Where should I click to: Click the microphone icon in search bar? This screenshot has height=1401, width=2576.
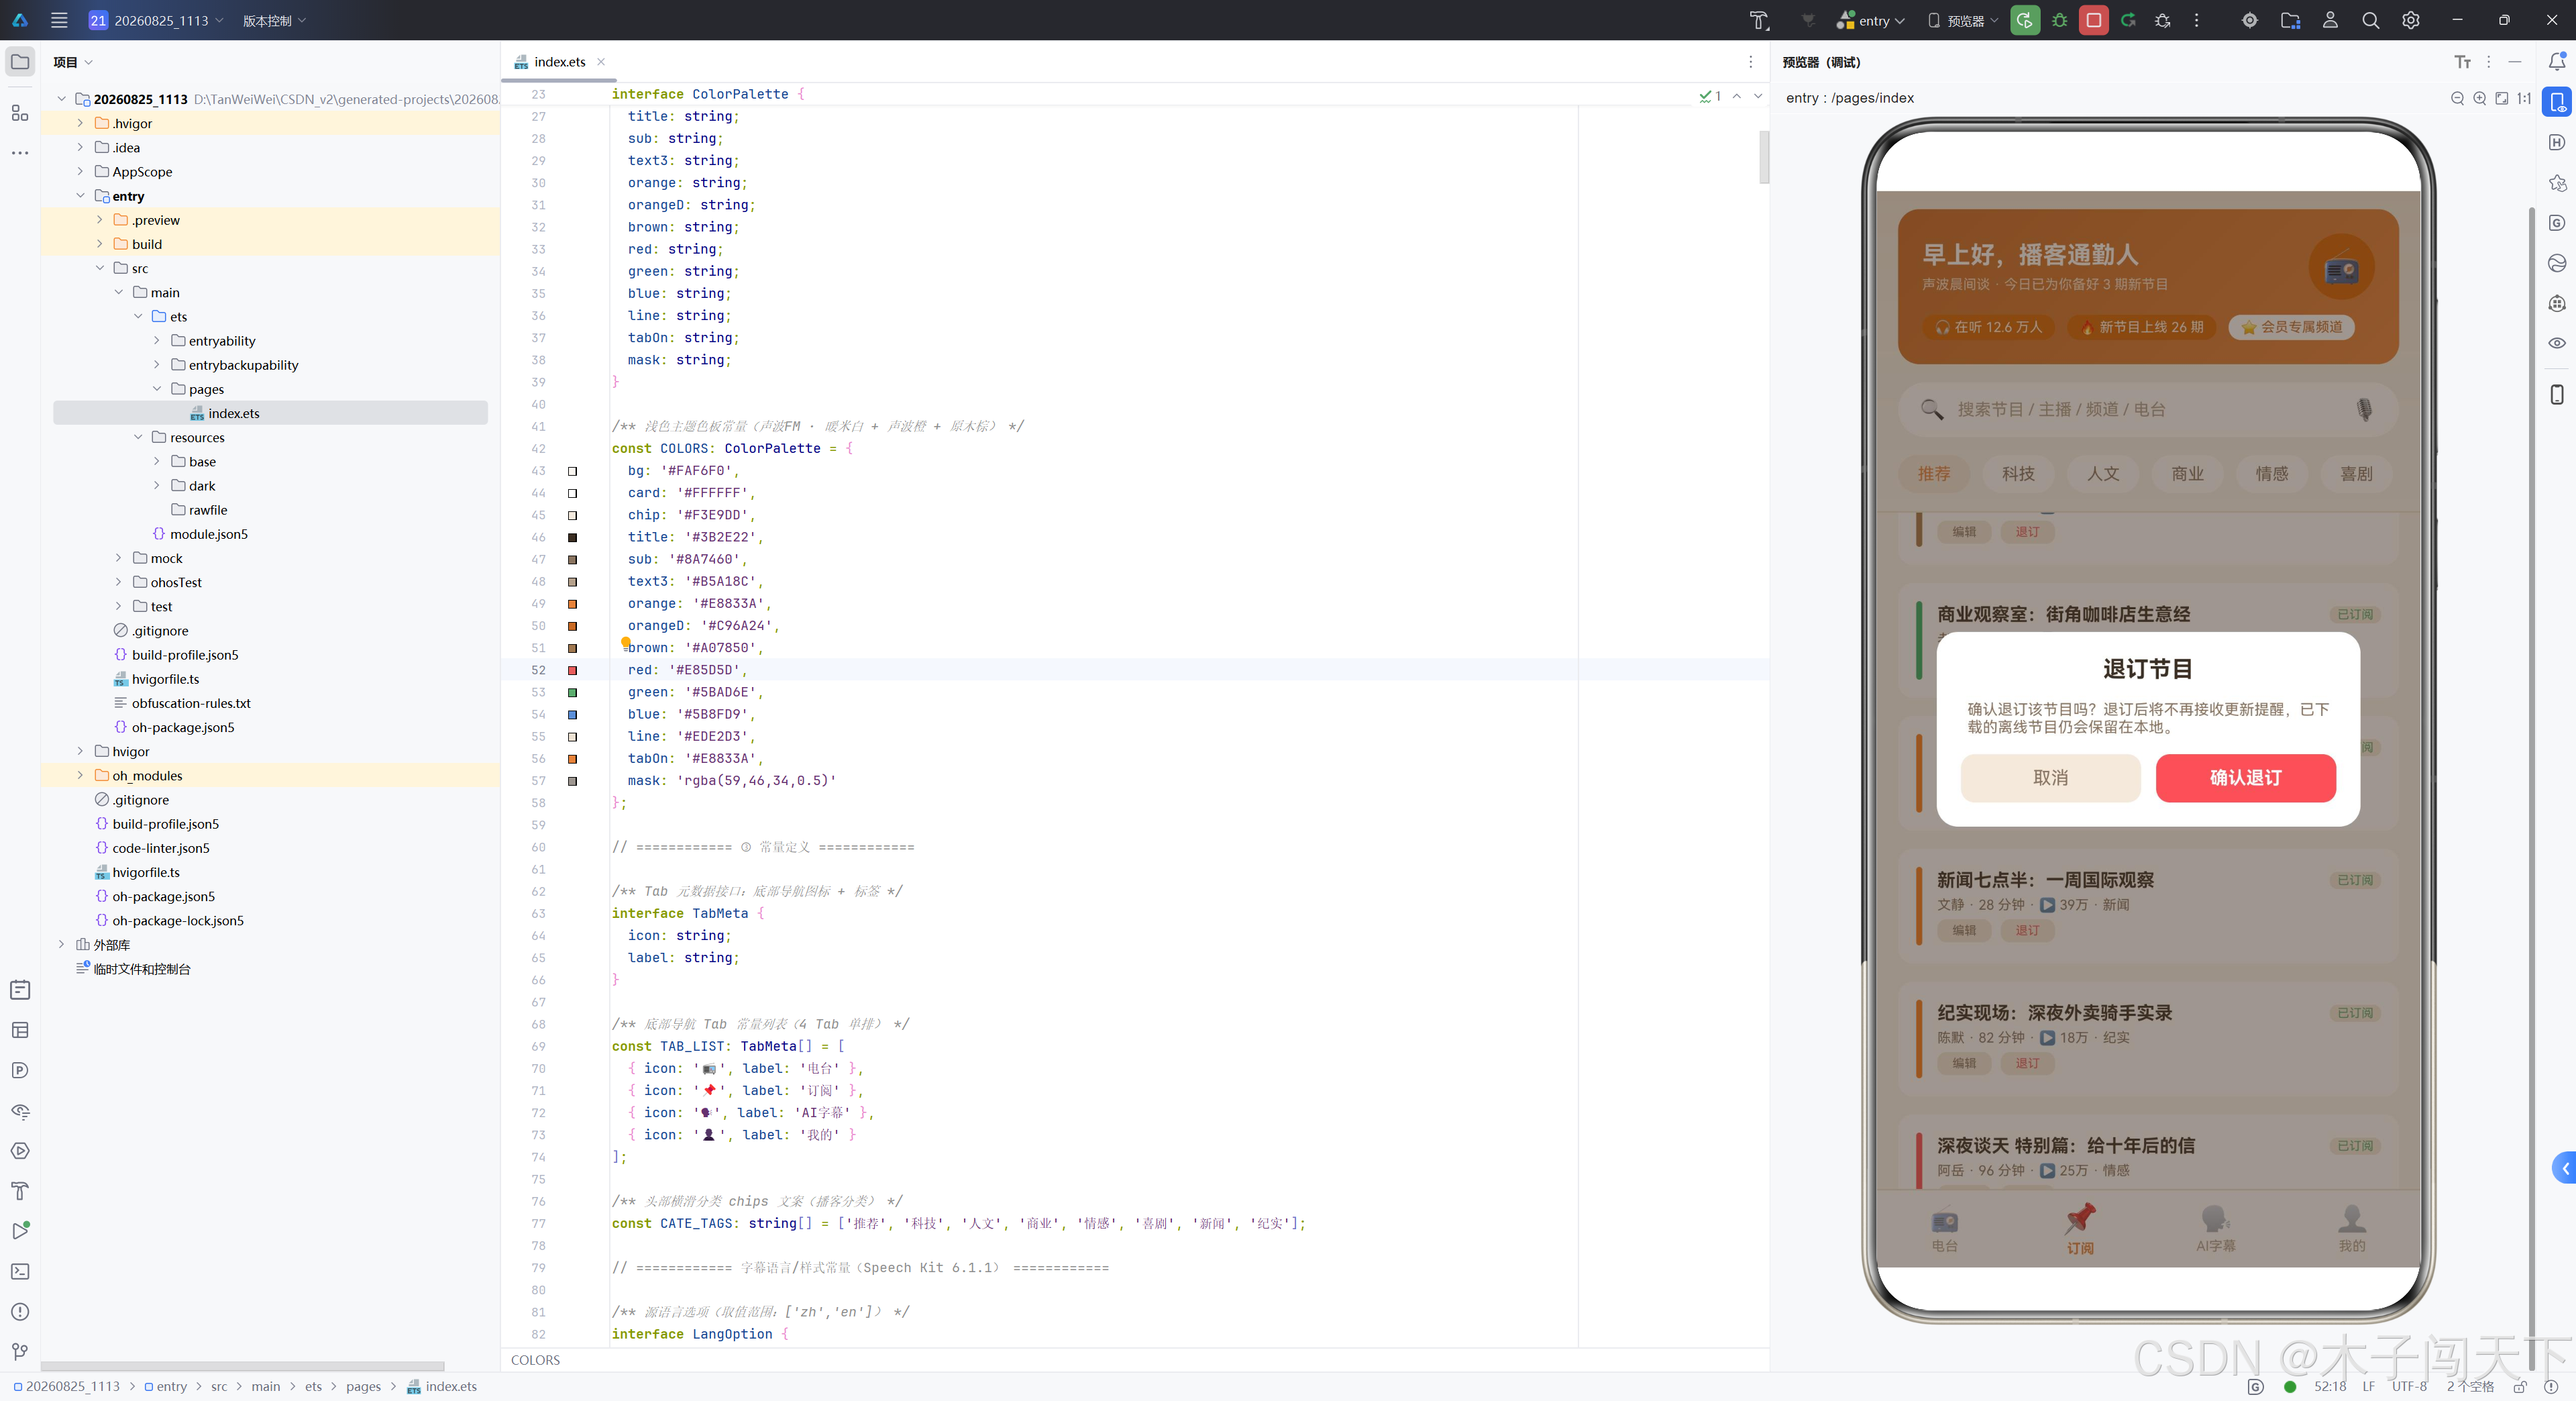(2364, 409)
